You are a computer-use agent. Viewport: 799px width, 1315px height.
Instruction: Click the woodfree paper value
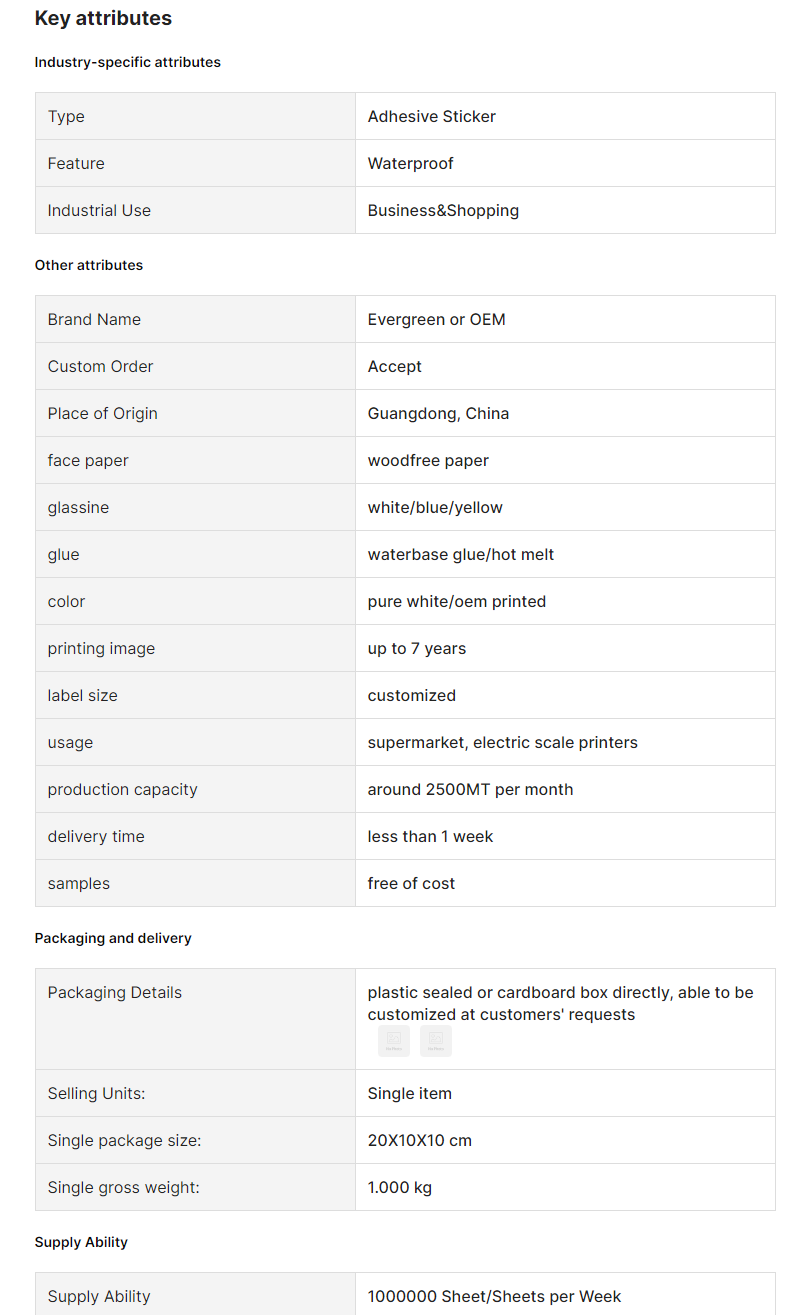click(x=429, y=460)
